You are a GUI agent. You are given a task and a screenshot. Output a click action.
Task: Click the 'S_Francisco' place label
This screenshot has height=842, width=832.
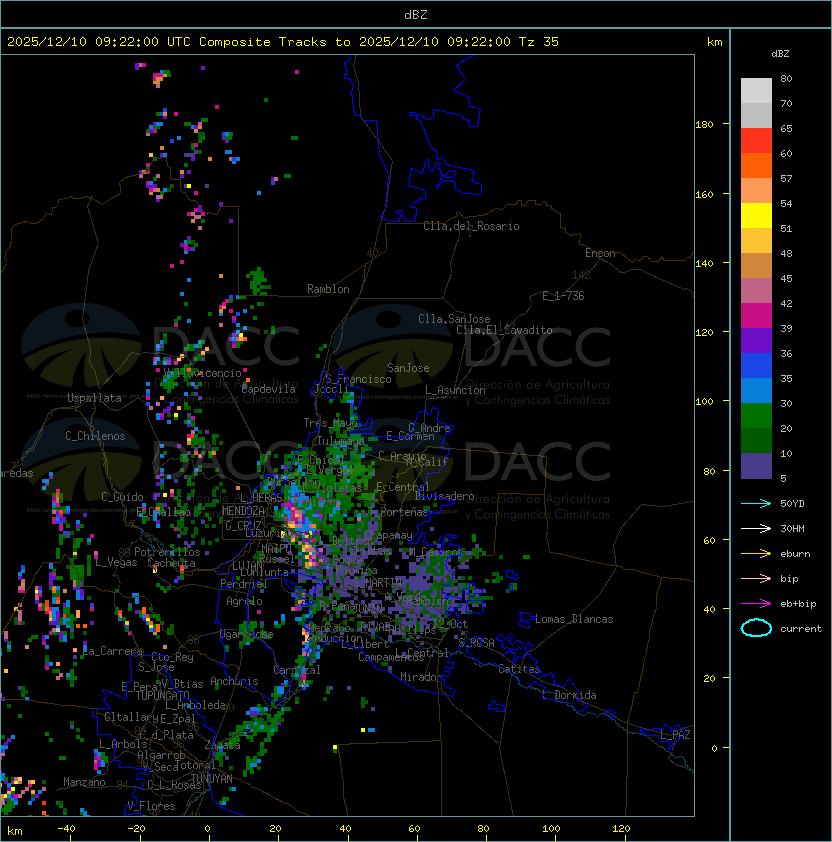pyautogui.click(x=358, y=379)
